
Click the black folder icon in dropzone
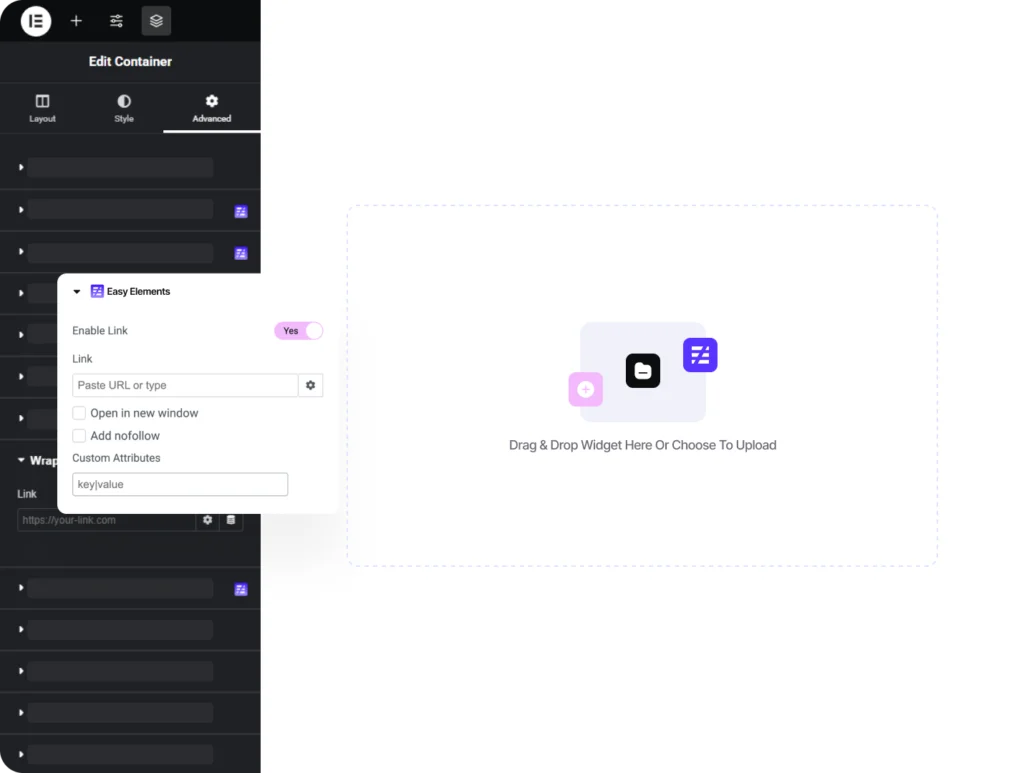coord(643,371)
